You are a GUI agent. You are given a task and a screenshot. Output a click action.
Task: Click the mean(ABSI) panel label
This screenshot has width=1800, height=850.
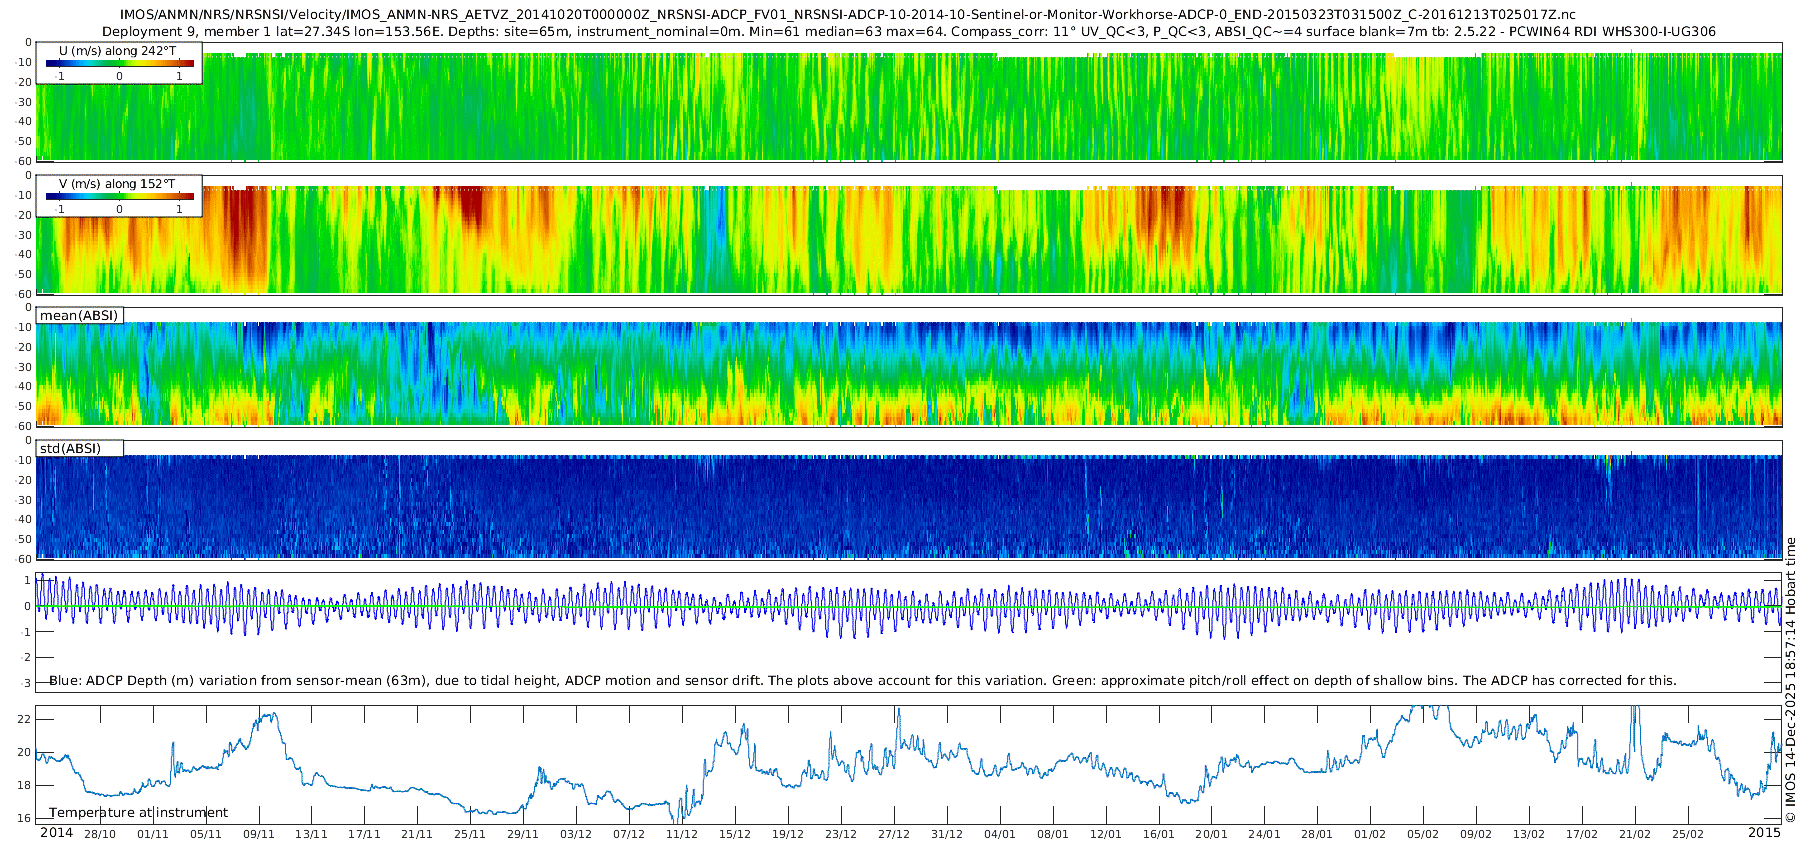click(79, 315)
